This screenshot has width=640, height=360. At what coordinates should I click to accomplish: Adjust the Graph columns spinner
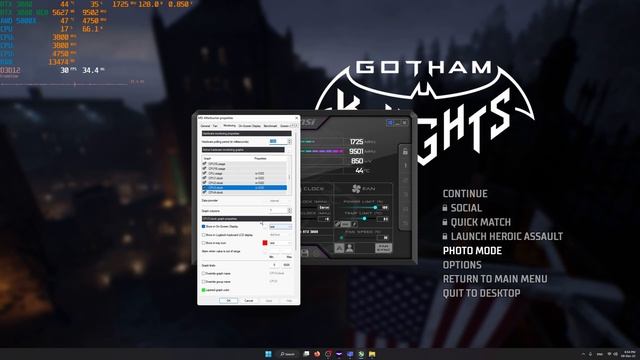point(290,211)
